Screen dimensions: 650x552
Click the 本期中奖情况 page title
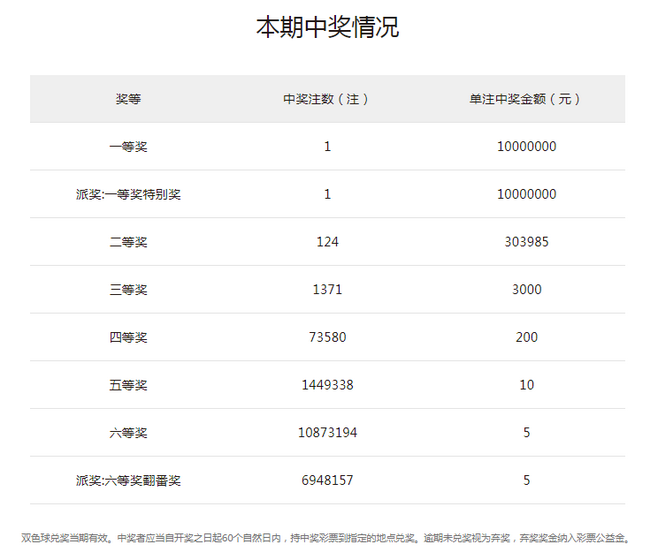coord(327,27)
